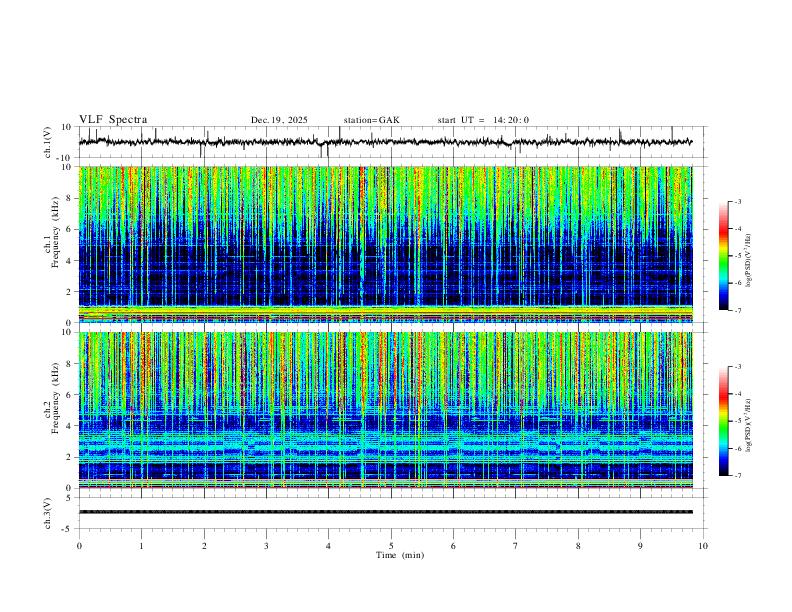Click time axis tick label "7"
Screen dimensions: 792x612
(x=516, y=546)
